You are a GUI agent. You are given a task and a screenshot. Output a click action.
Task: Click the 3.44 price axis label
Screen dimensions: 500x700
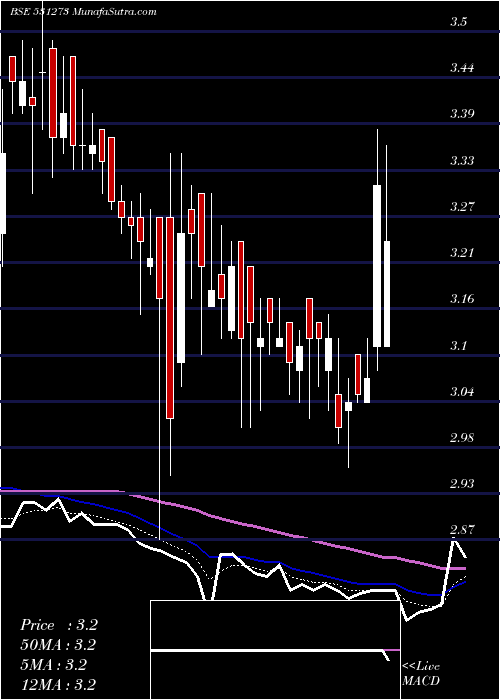(462, 68)
